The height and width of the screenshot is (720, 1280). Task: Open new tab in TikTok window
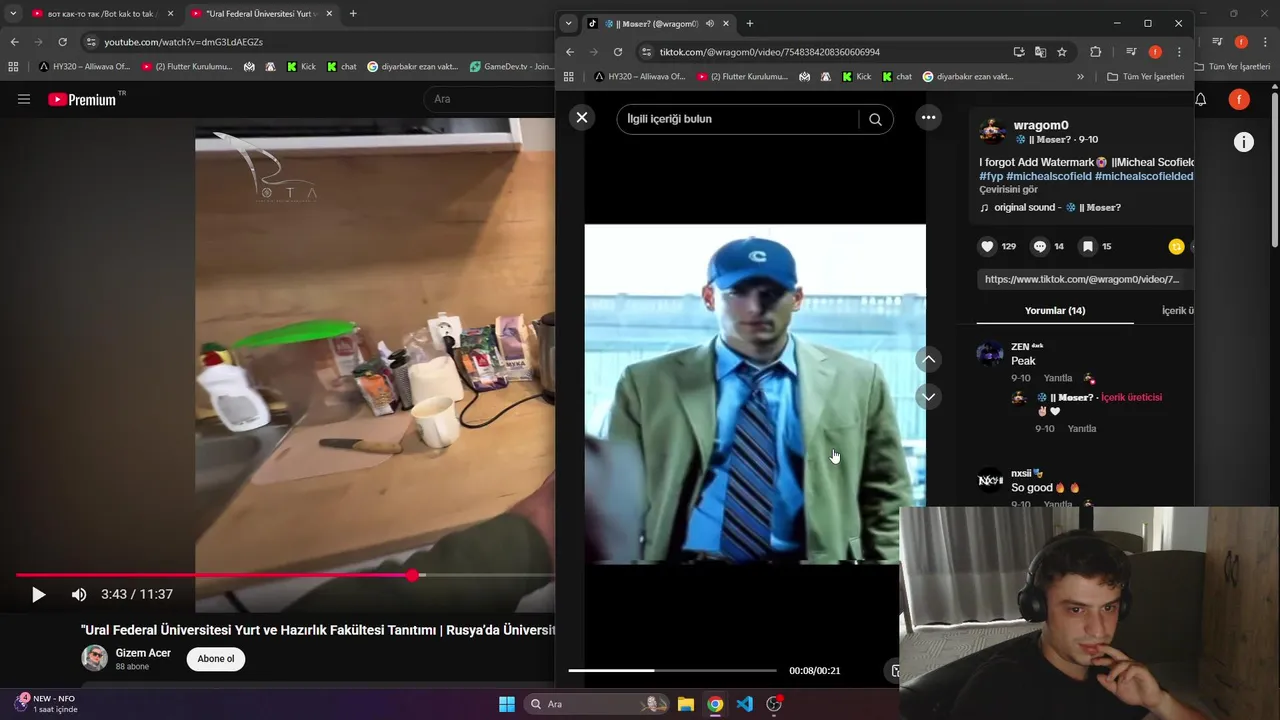tap(750, 24)
